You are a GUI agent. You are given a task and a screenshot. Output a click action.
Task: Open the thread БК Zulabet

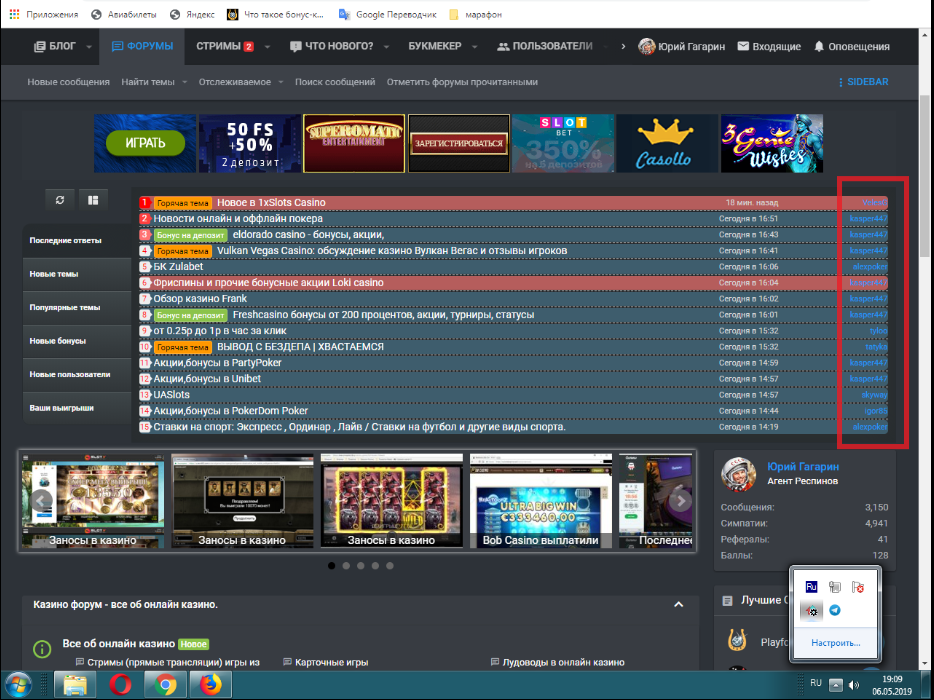[x=178, y=266]
